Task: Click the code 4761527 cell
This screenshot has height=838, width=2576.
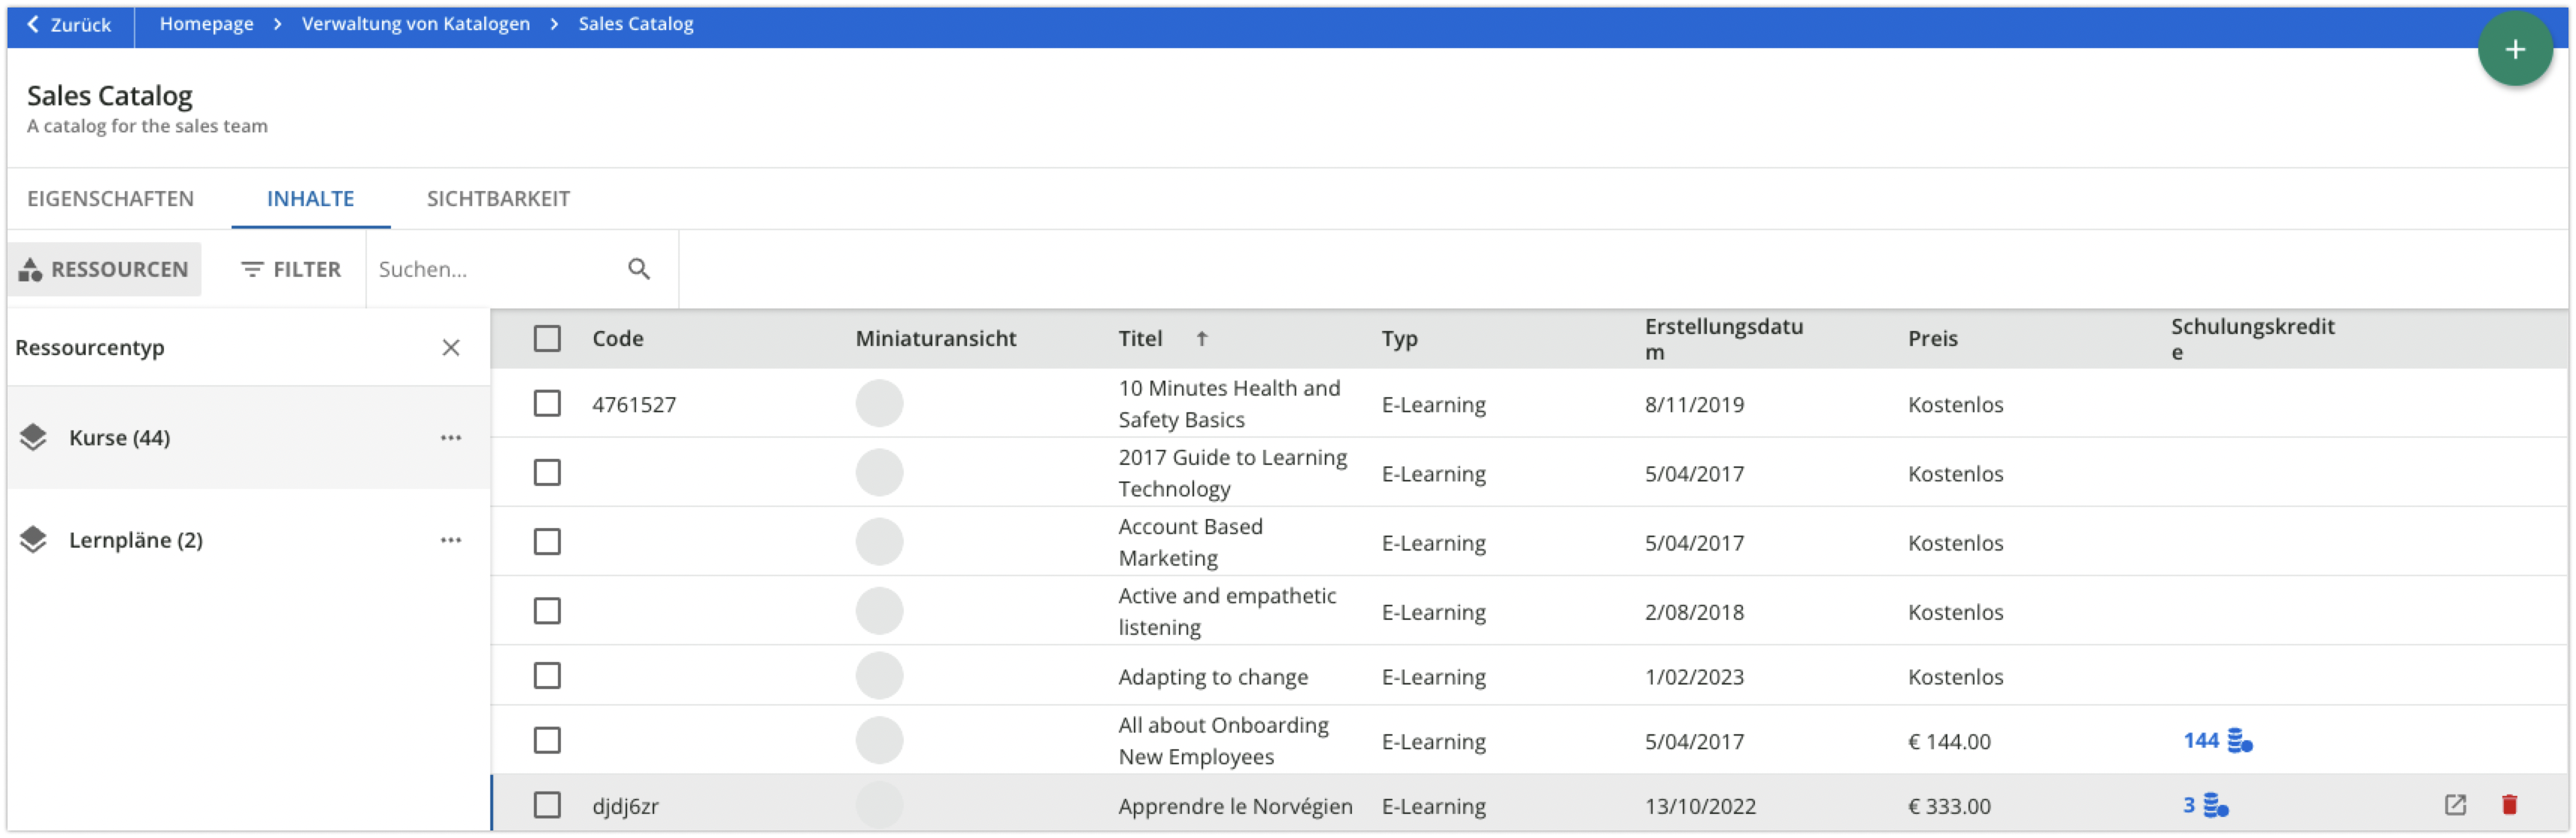Action: tap(634, 404)
